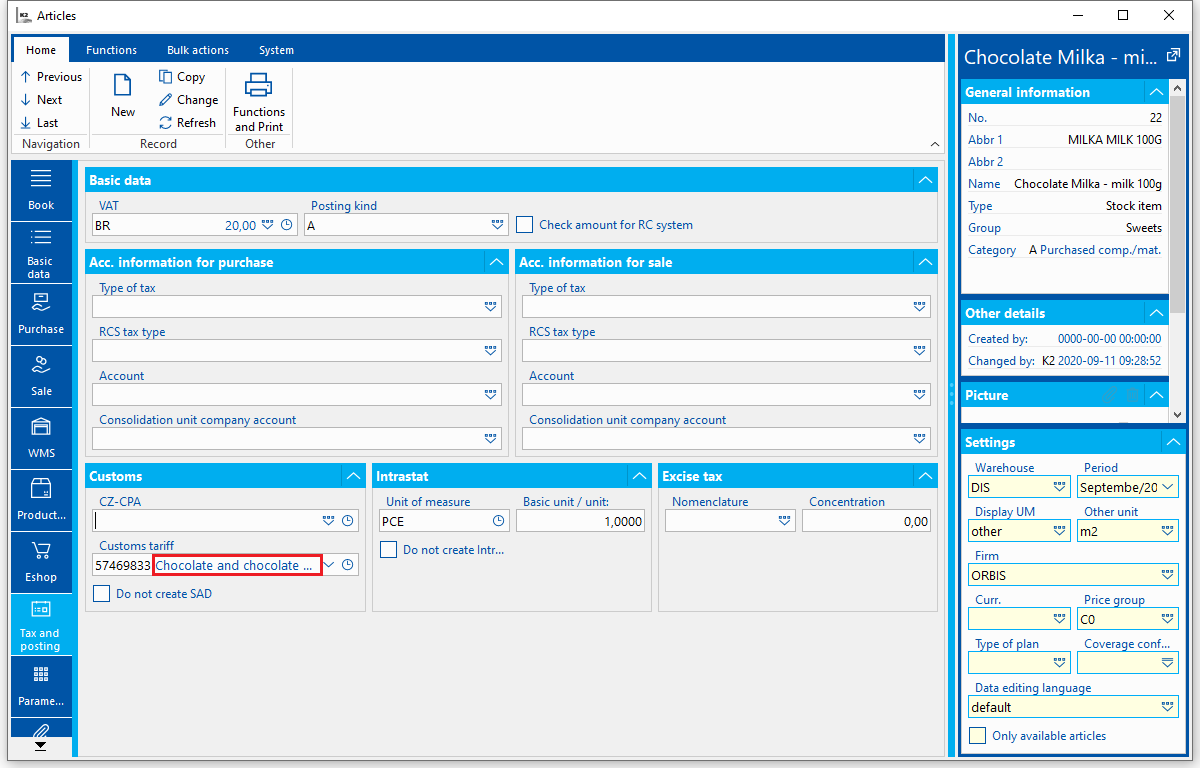1200x768 pixels.
Task: Go to Purchase sidebar section
Action: tap(41, 314)
